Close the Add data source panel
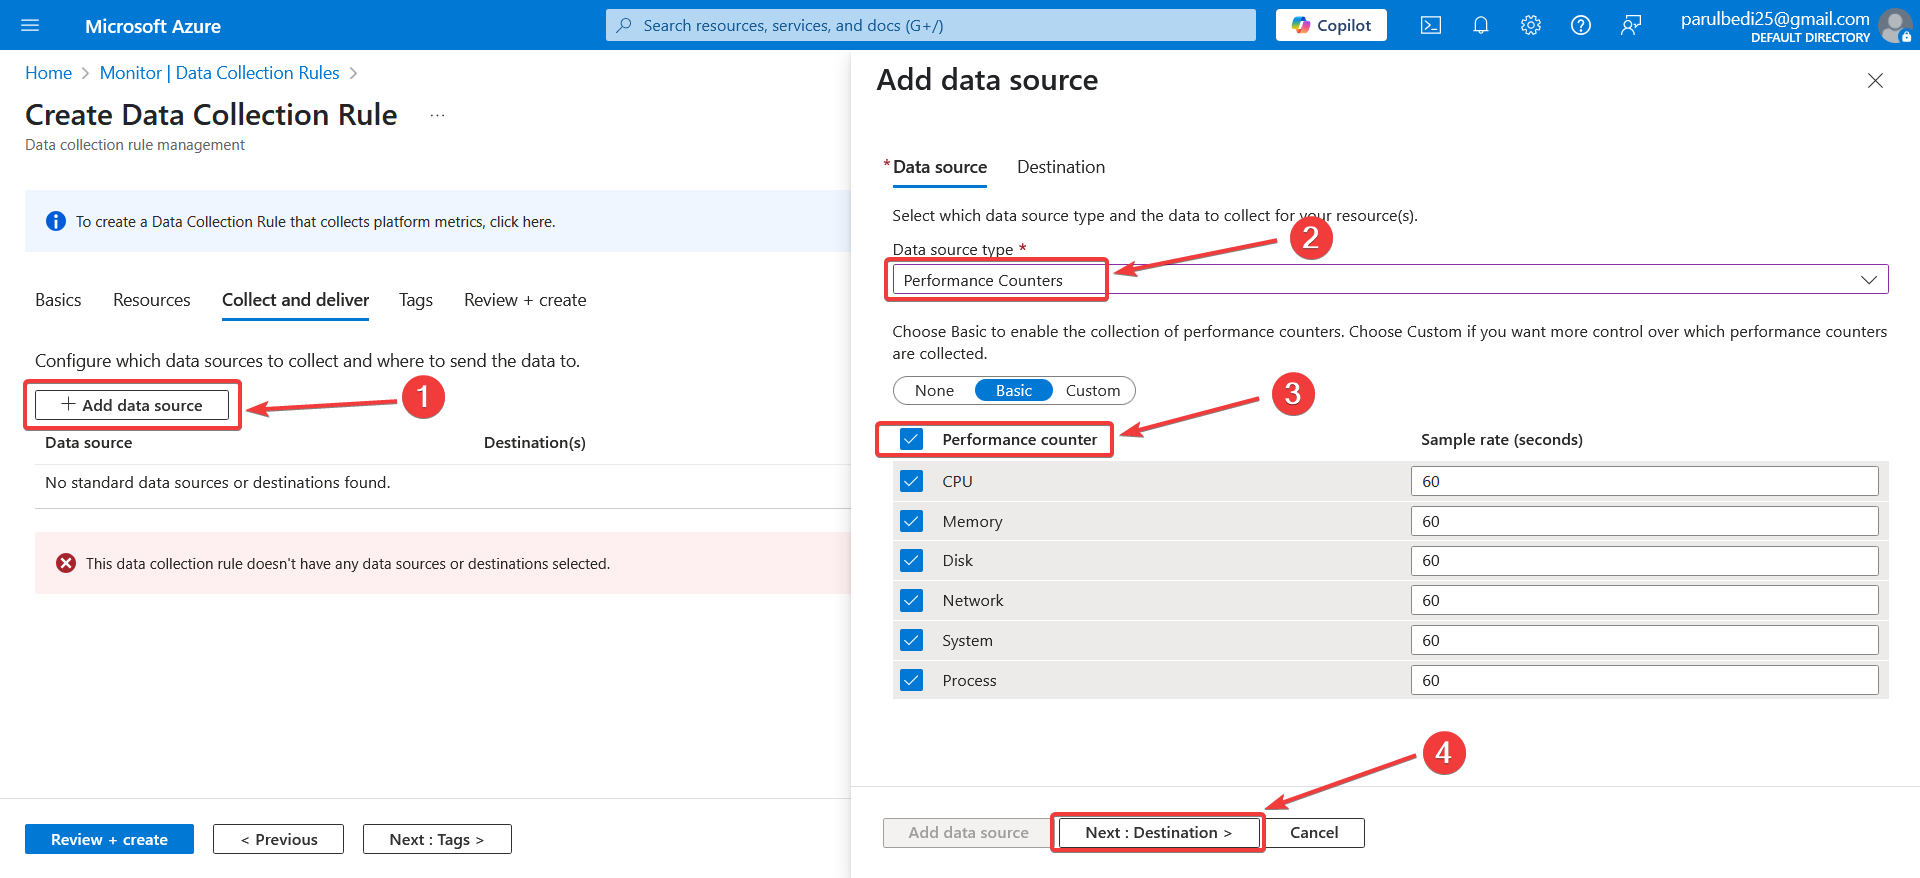 tap(1875, 80)
